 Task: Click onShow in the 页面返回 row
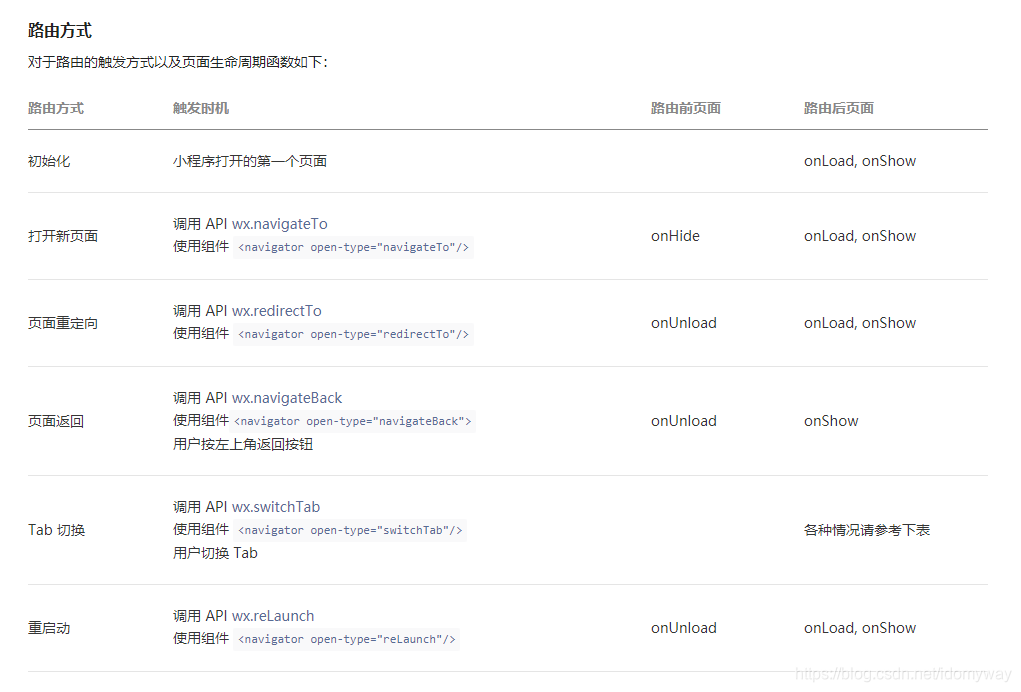tap(832, 421)
